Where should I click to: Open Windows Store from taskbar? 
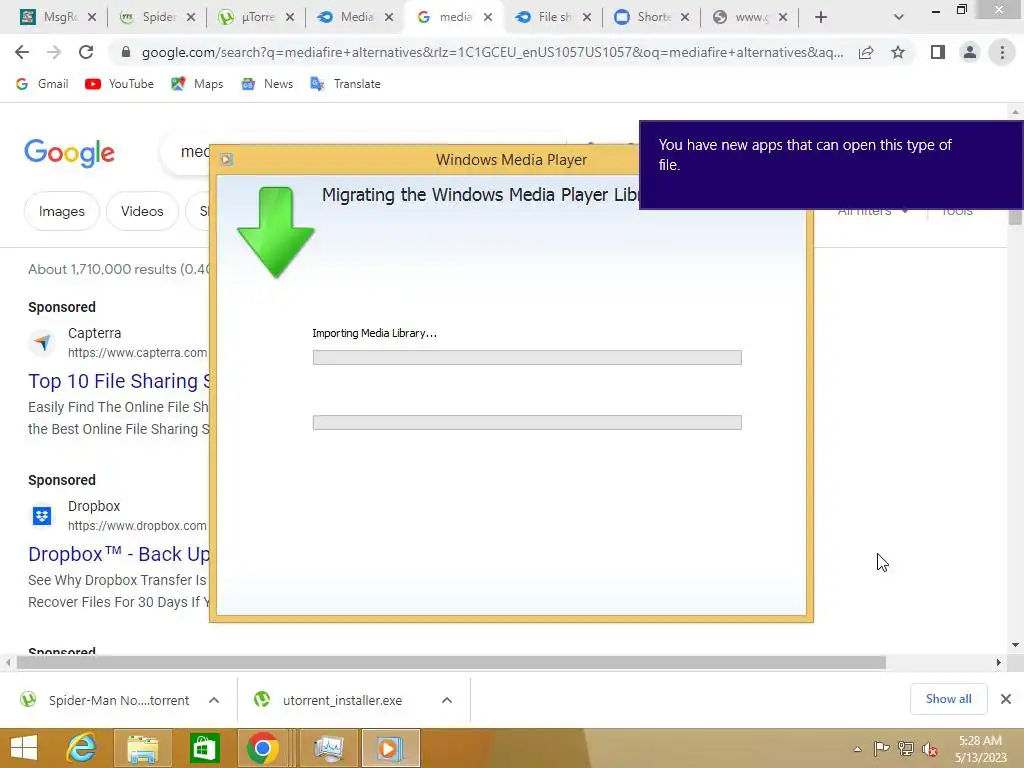tap(204, 748)
